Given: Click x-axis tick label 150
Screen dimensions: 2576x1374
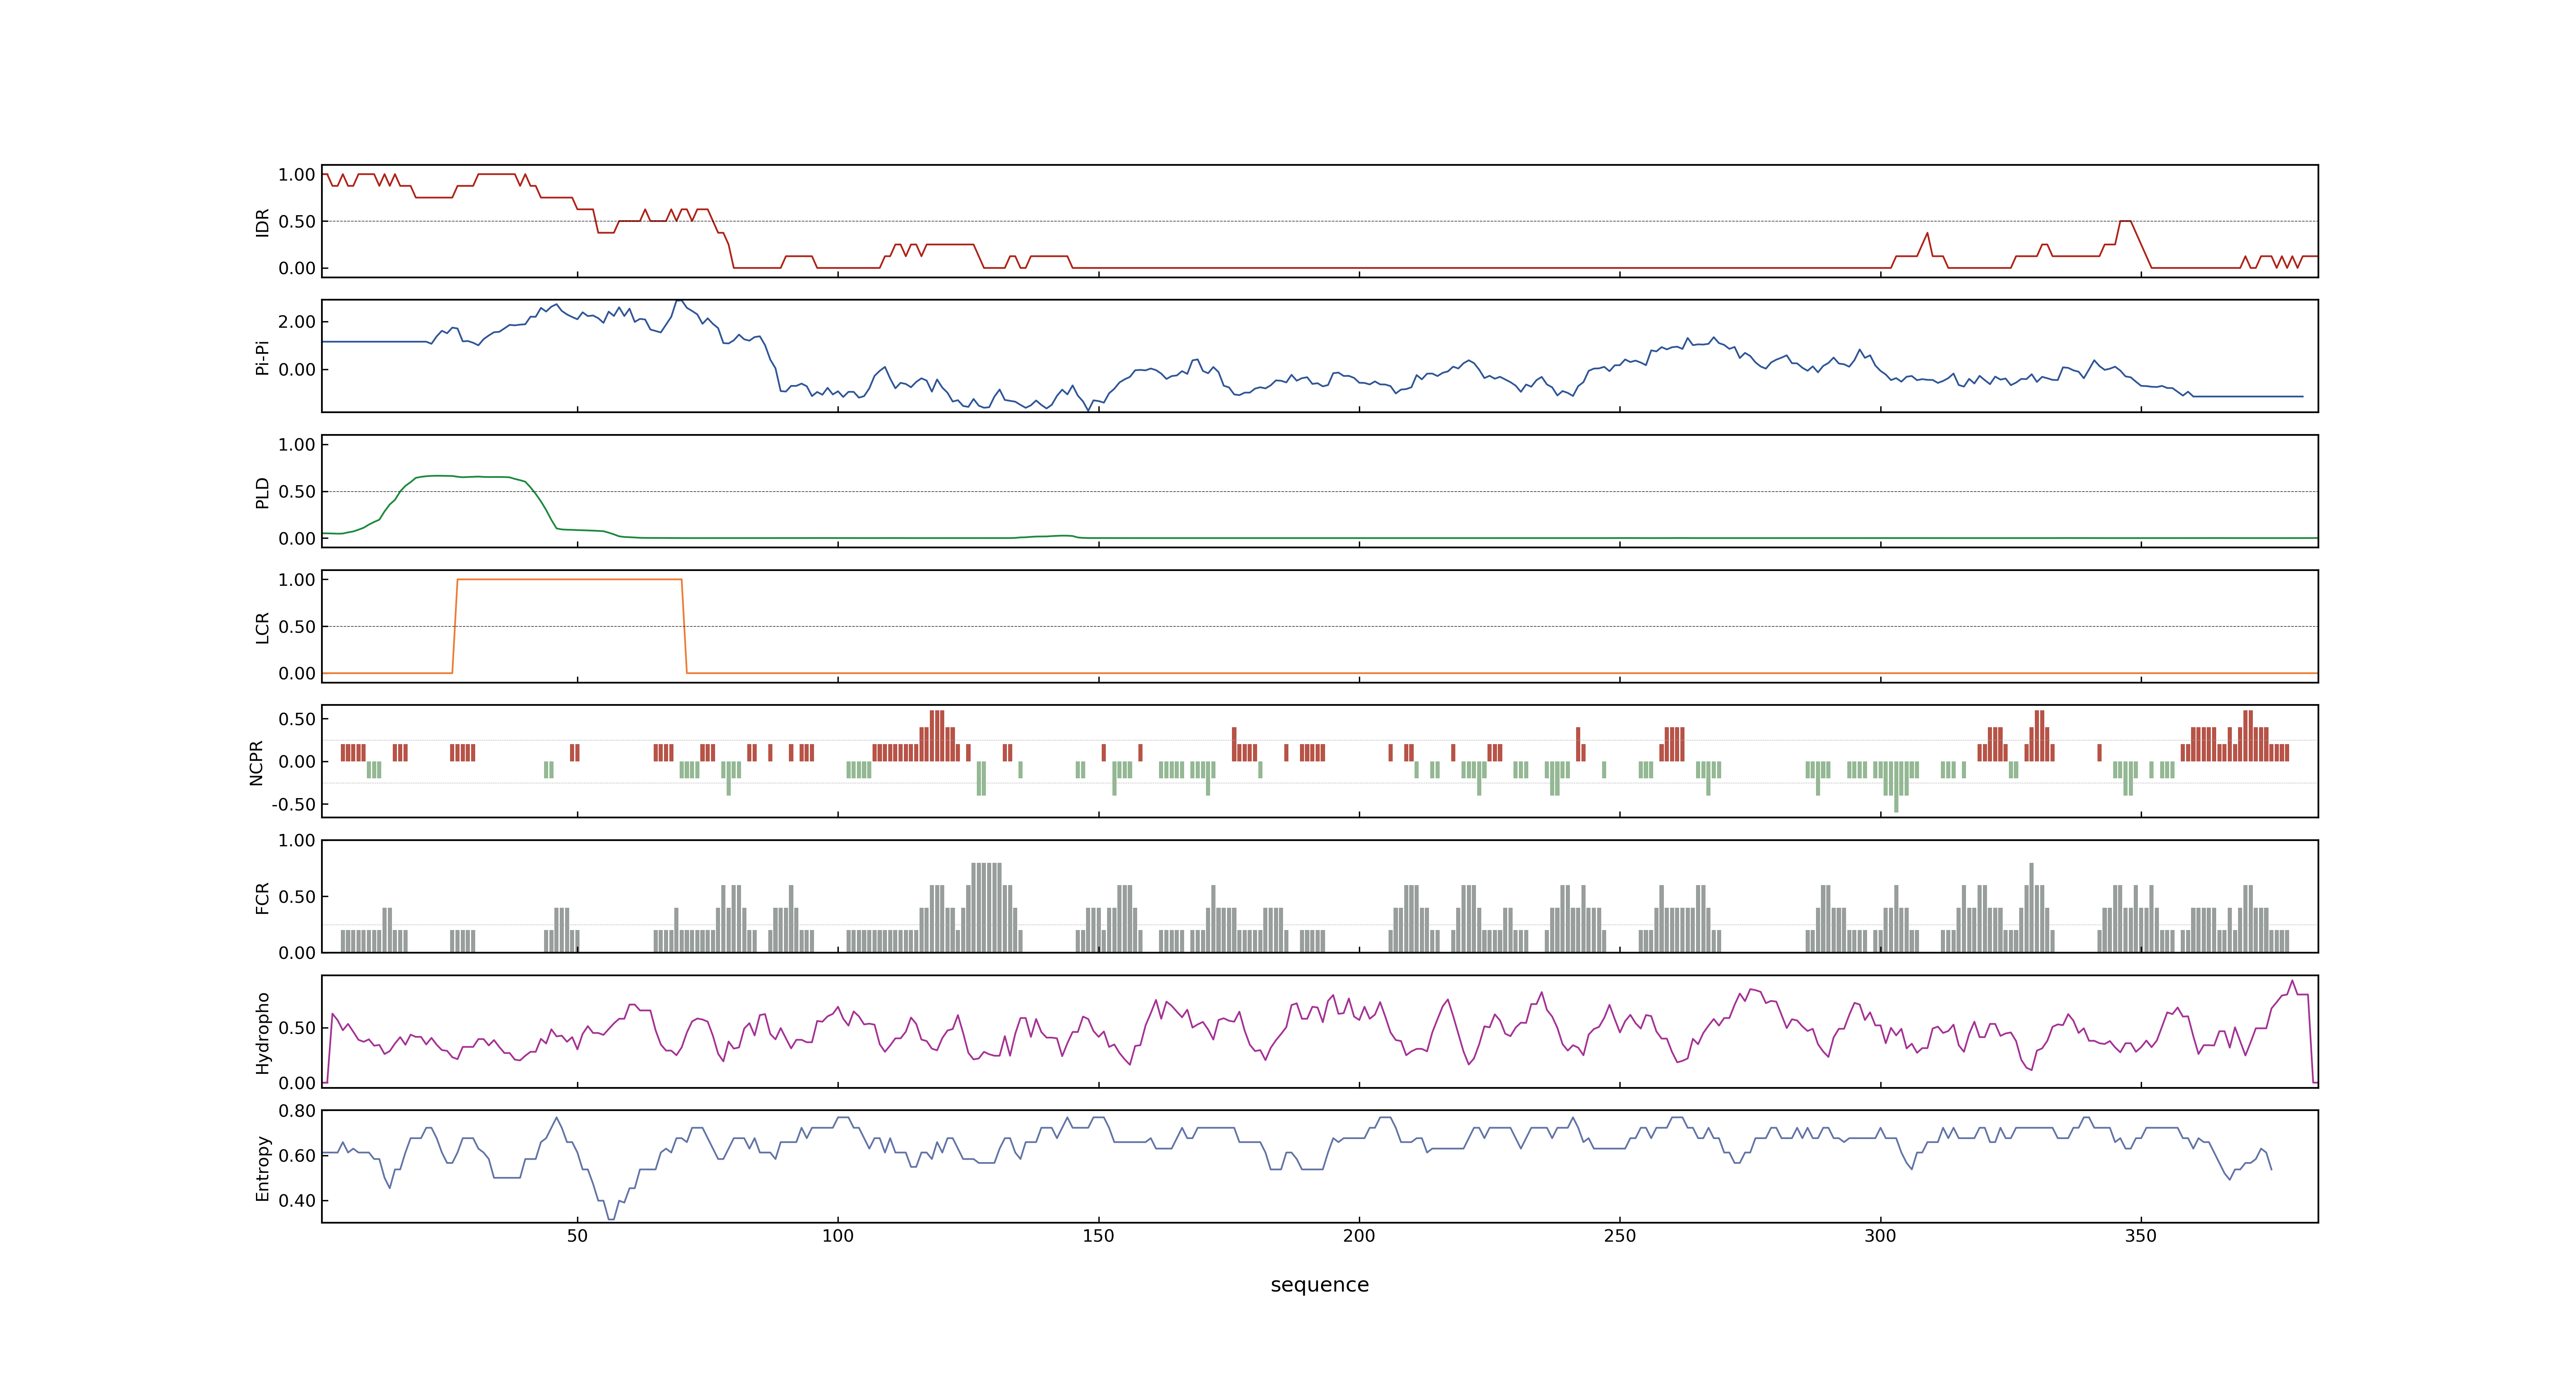Looking at the screenshot, I should 1098,1236.
